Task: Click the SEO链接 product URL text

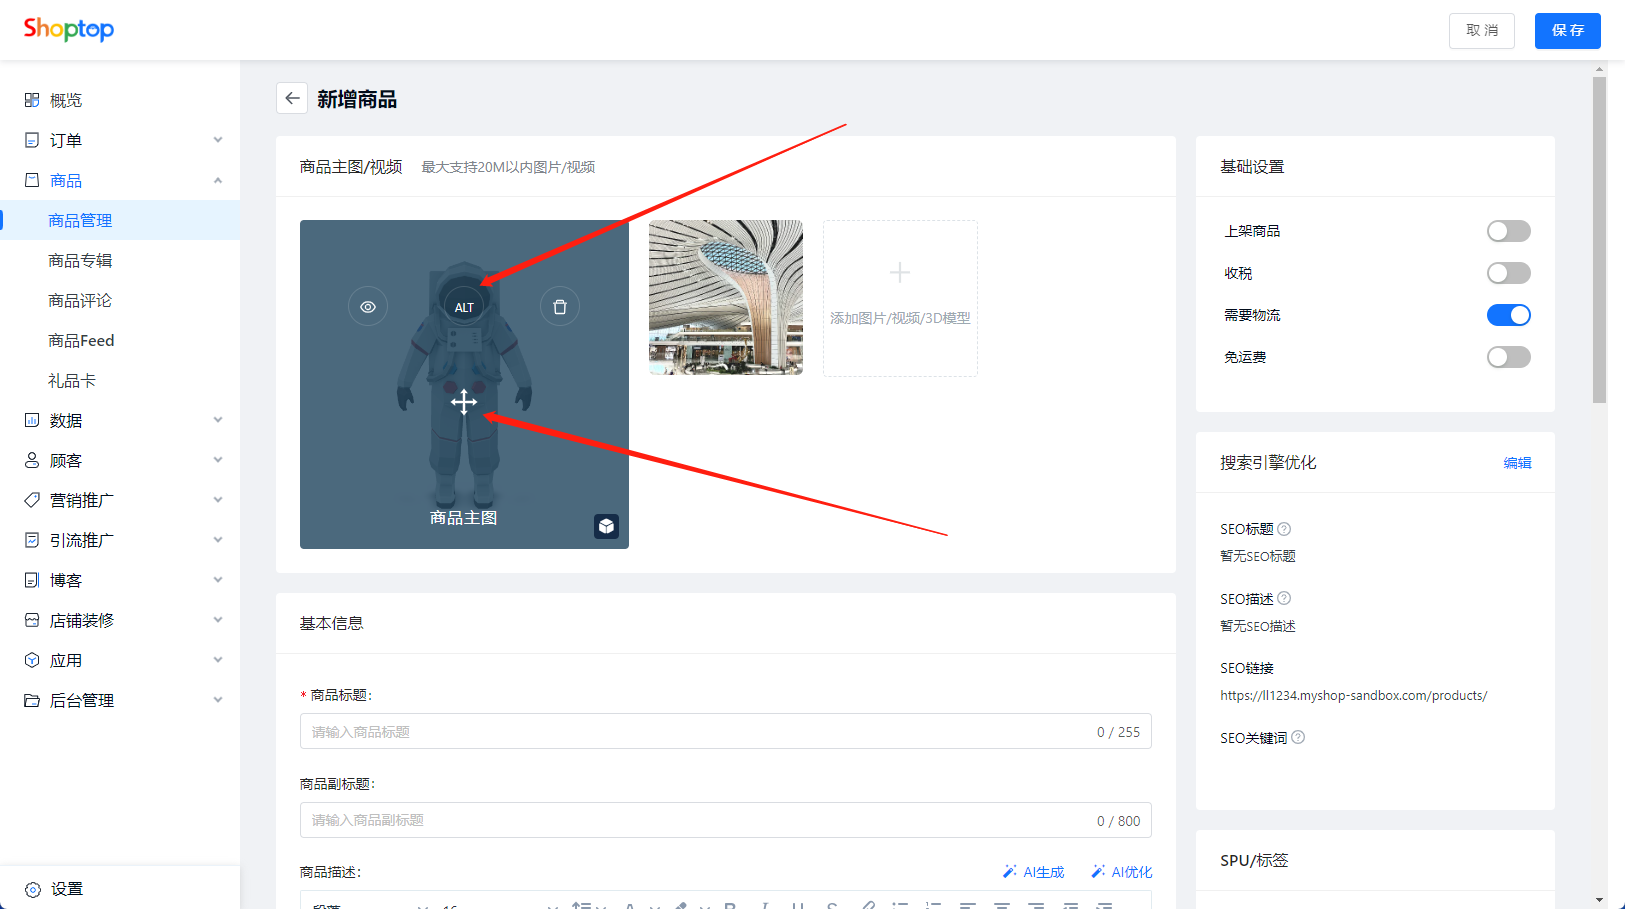Action: click(1353, 695)
